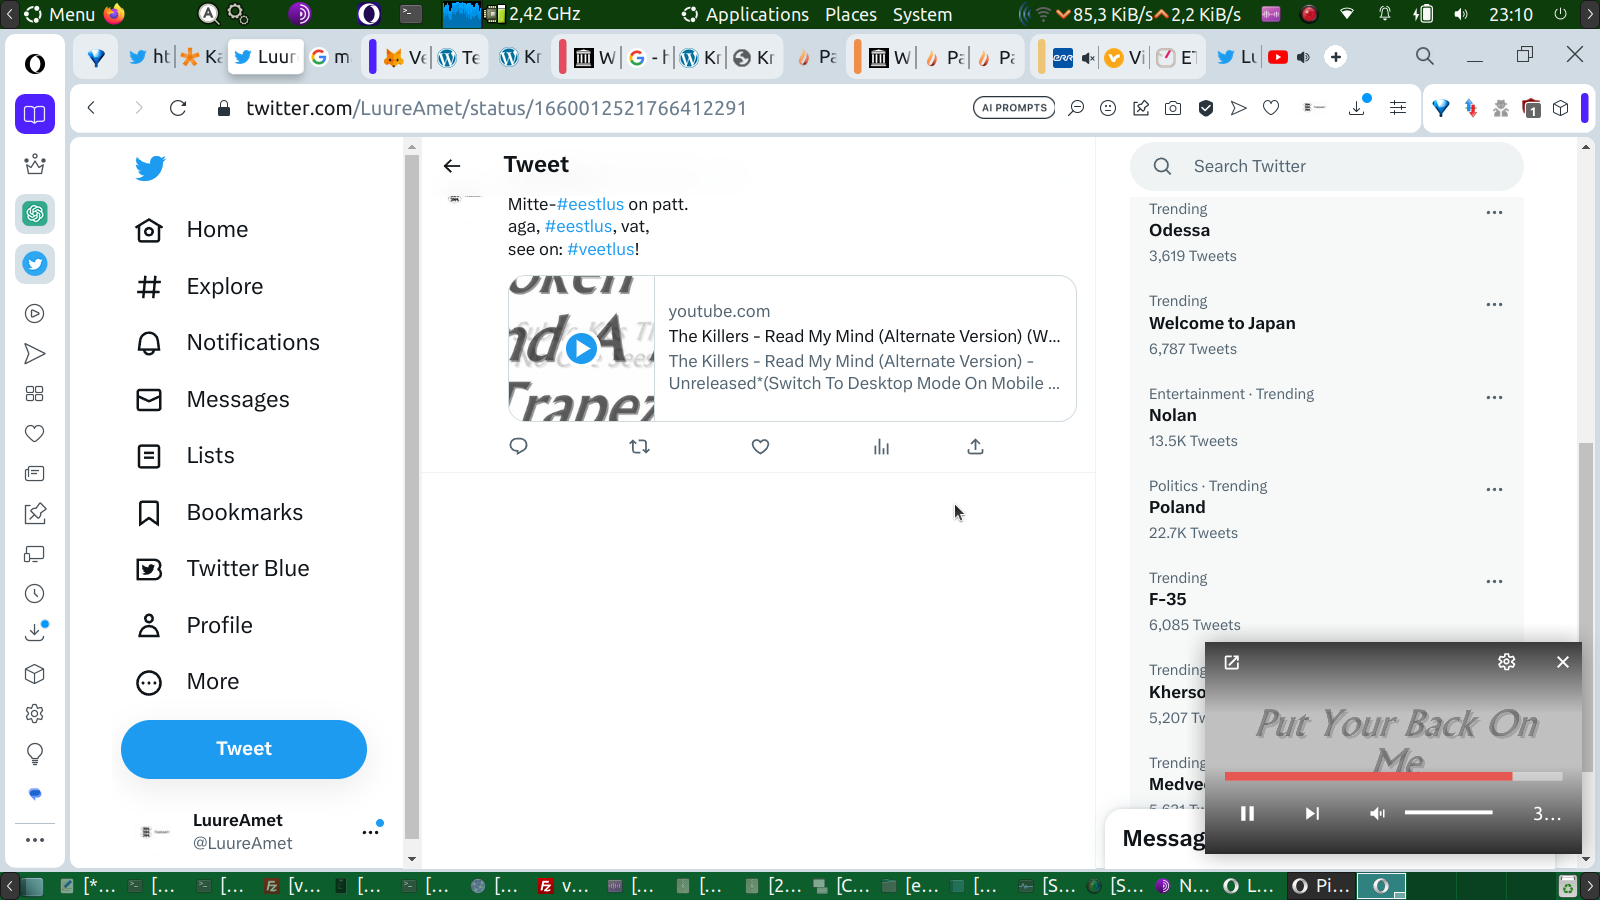Mute the video popup speaker icon
This screenshot has width=1600, height=900.
tap(1378, 813)
